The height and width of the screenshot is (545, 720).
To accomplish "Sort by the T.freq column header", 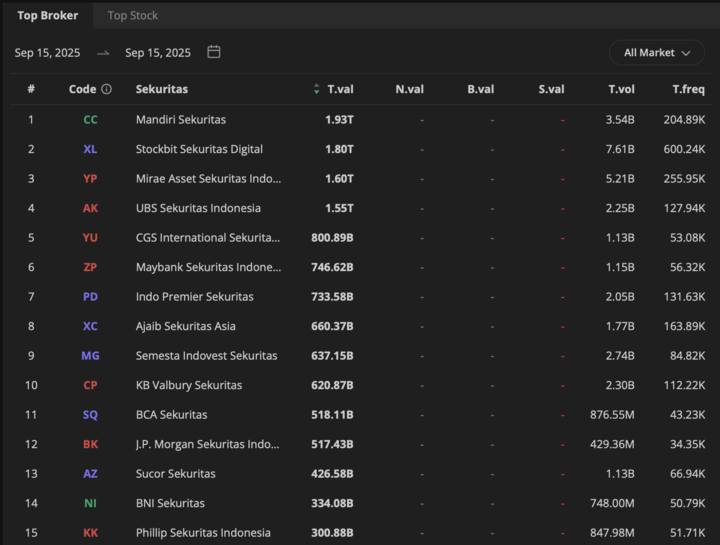I will click(x=688, y=89).
